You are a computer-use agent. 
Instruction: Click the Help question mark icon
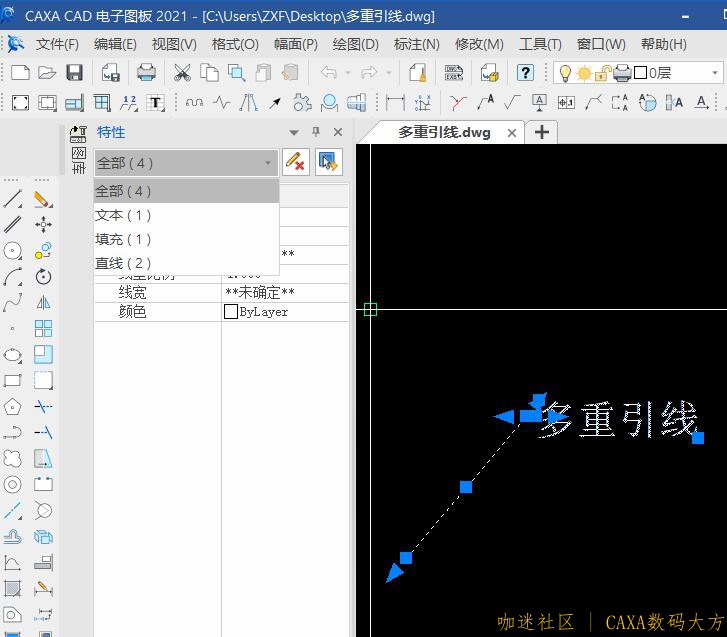pos(525,73)
